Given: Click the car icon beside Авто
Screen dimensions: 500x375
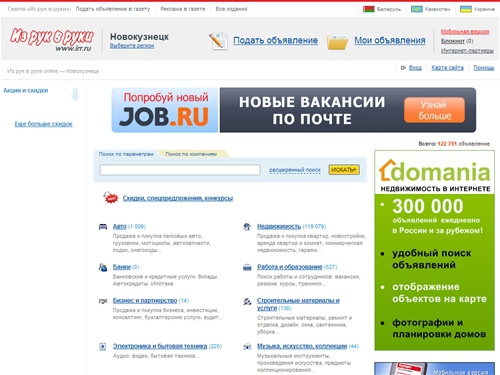Looking at the screenshot, I should coord(103,227).
